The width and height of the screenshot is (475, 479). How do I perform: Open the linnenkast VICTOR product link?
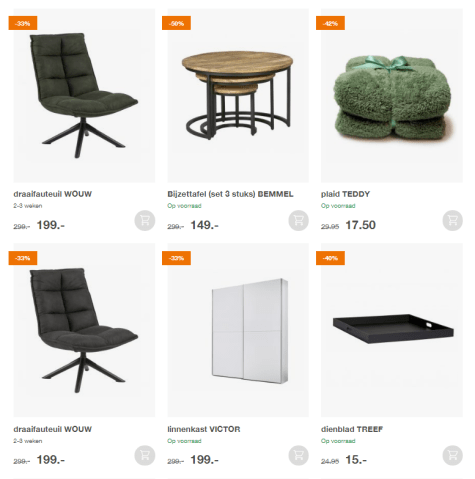[x=204, y=429]
